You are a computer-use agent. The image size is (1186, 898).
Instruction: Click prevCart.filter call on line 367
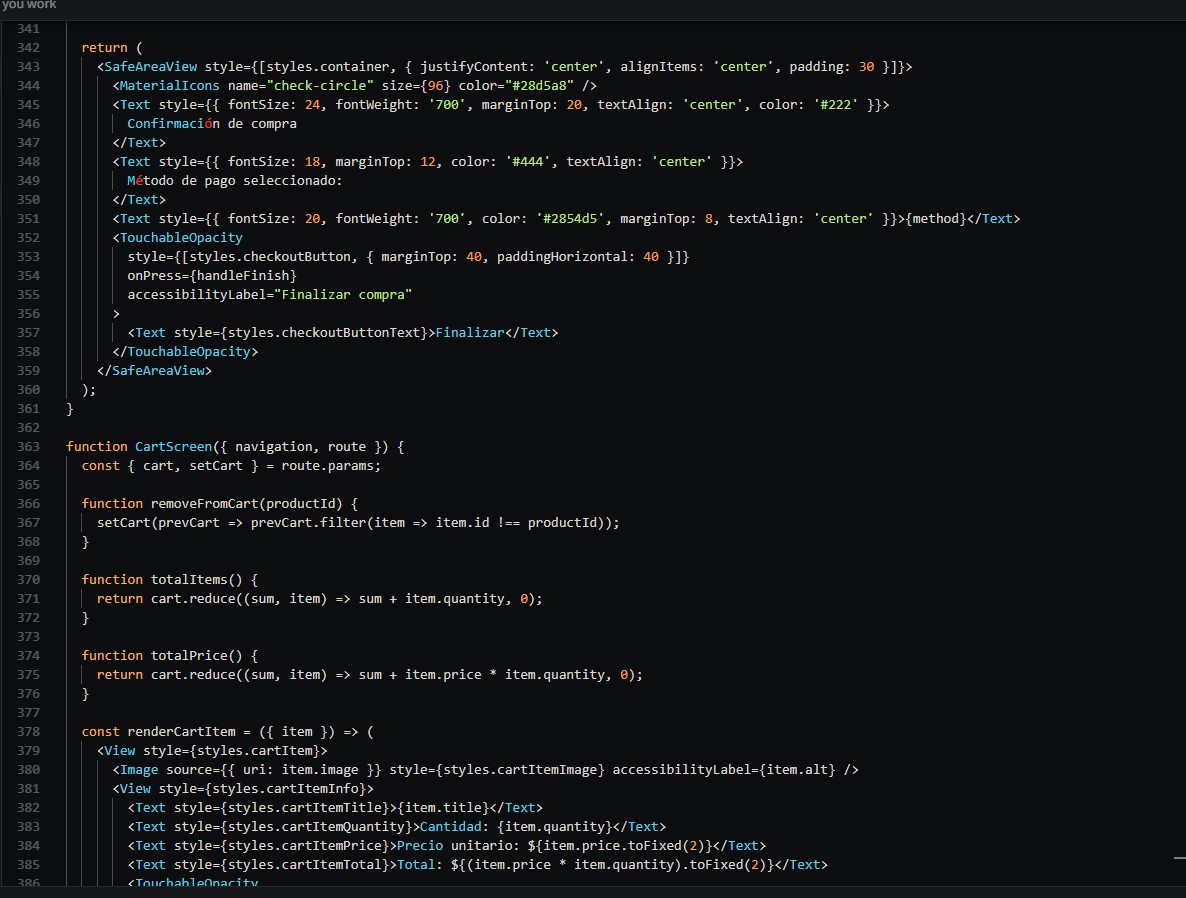(308, 523)
